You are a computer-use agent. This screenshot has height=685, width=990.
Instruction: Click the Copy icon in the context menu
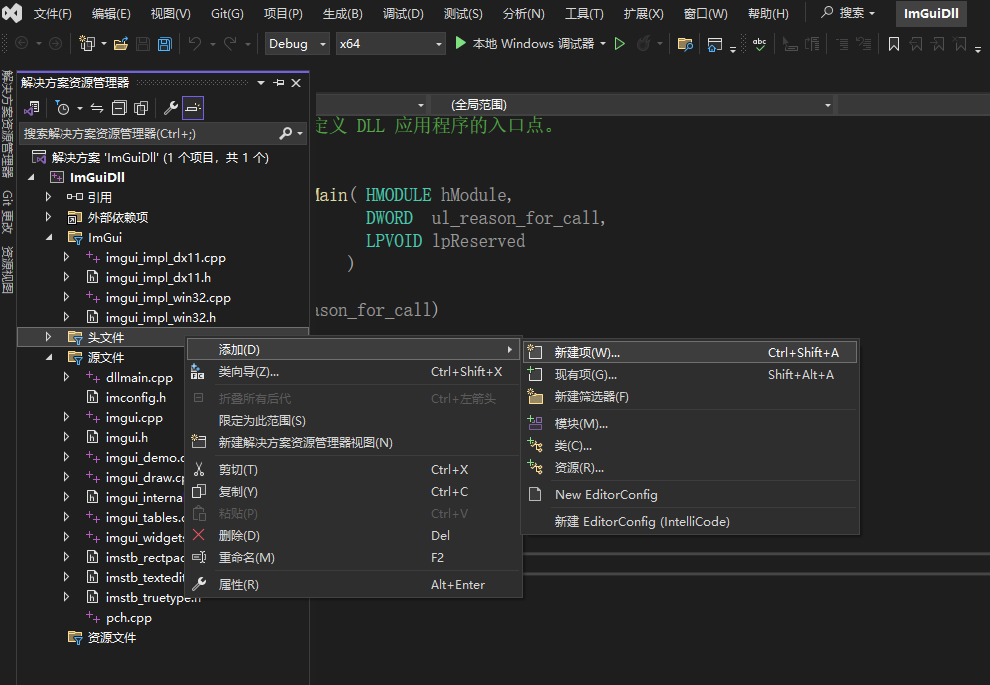point(199,491)
